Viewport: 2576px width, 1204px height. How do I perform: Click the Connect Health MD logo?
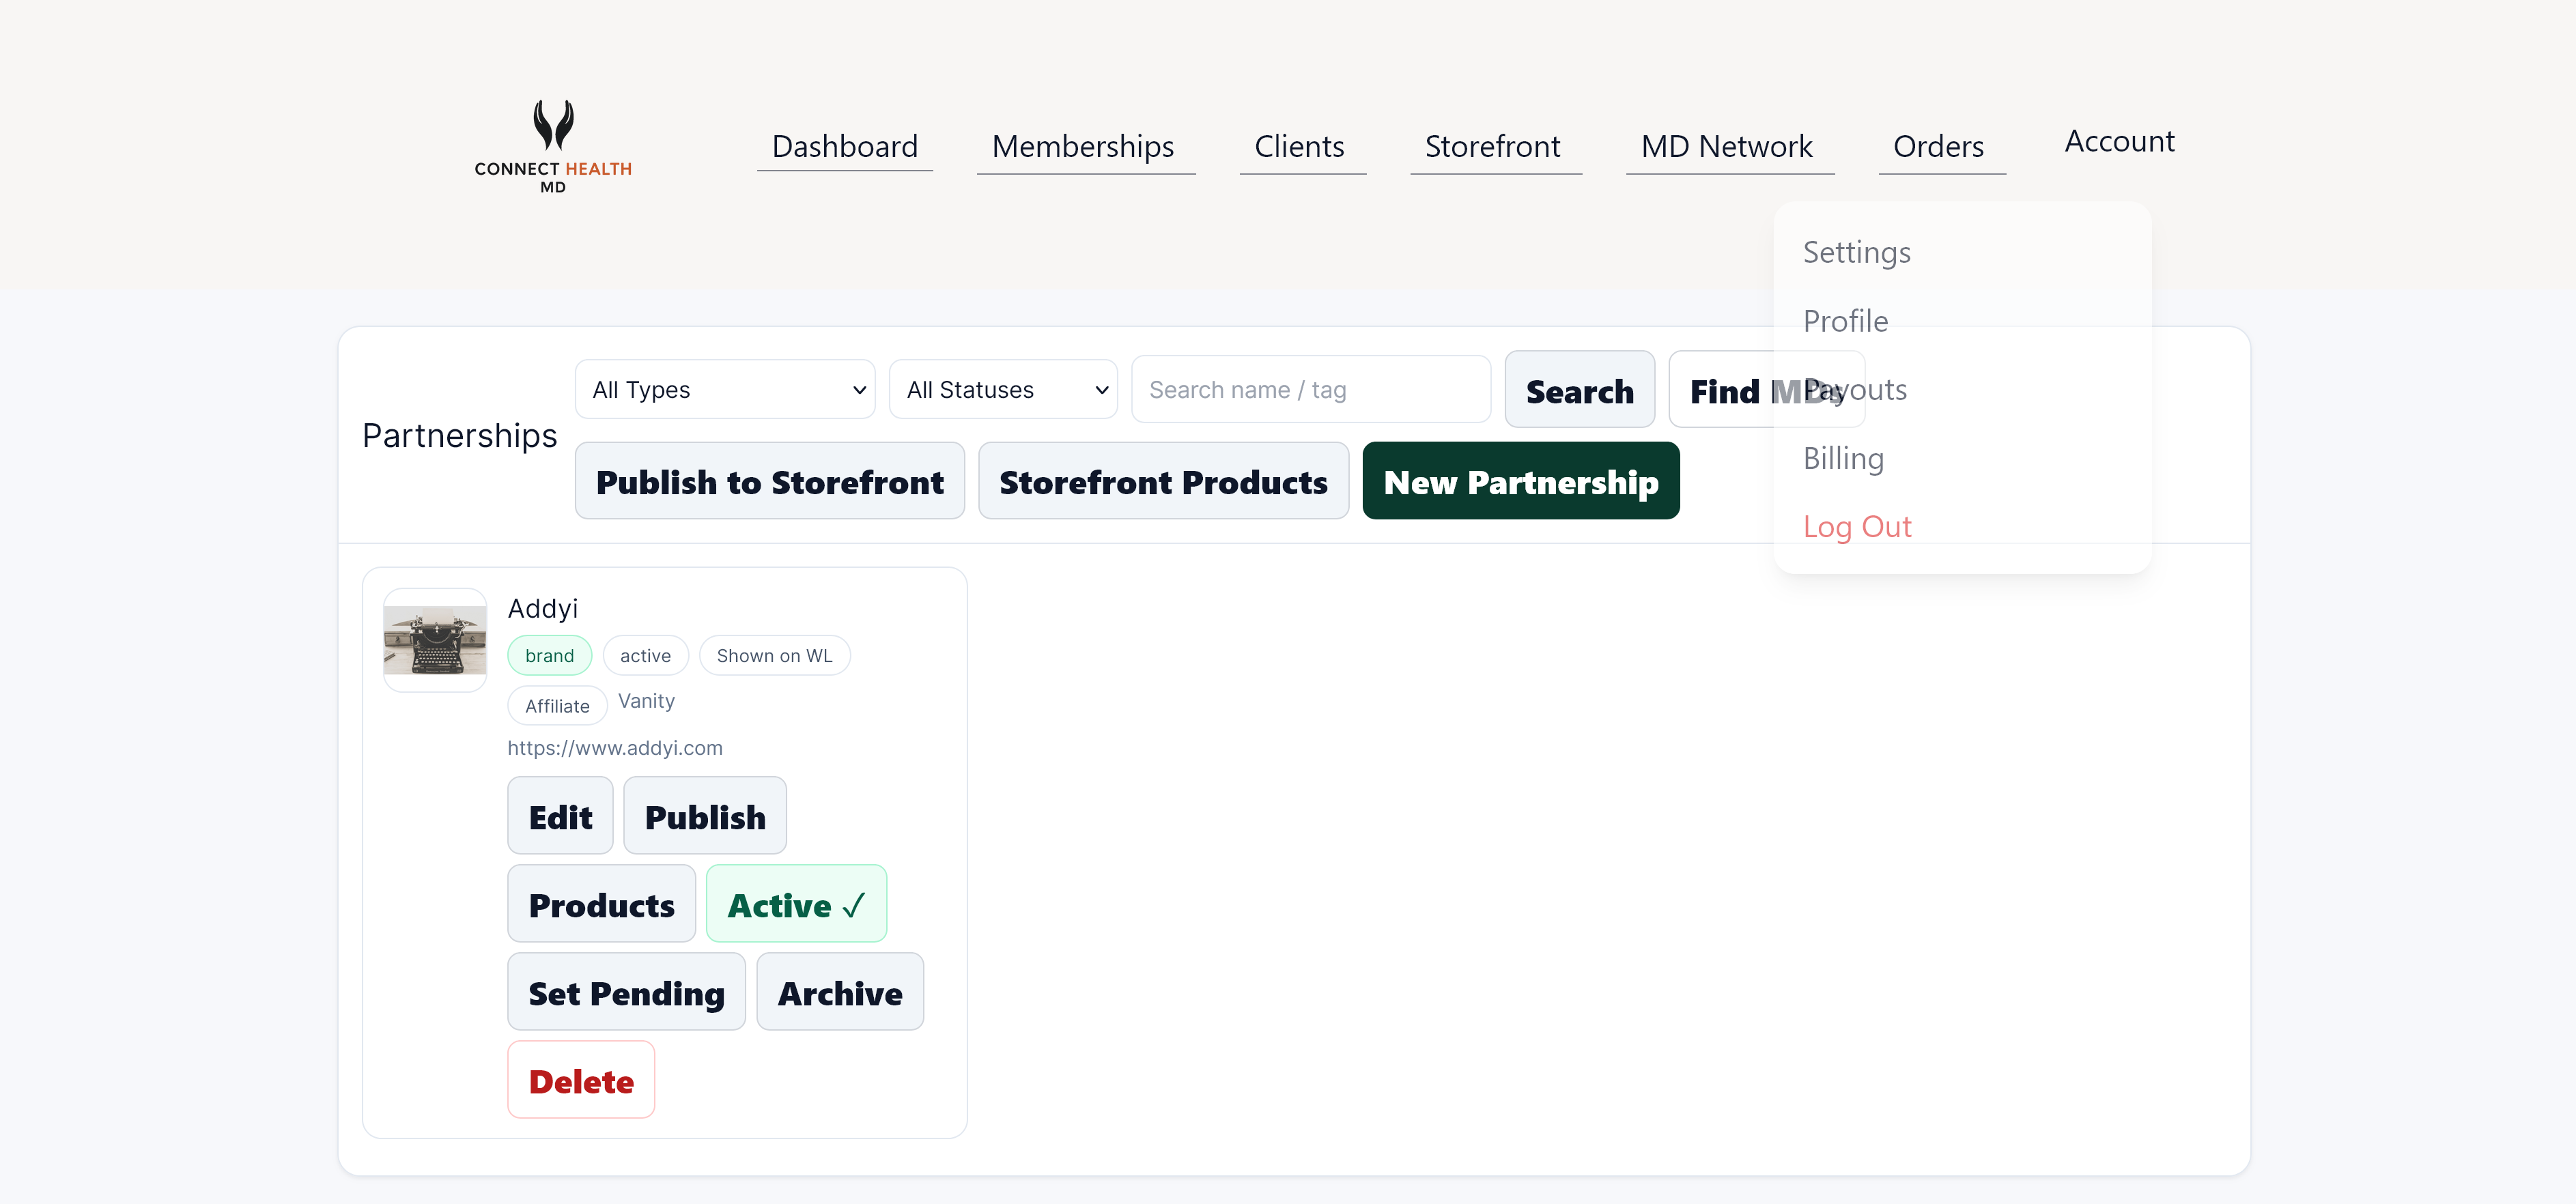554,145
